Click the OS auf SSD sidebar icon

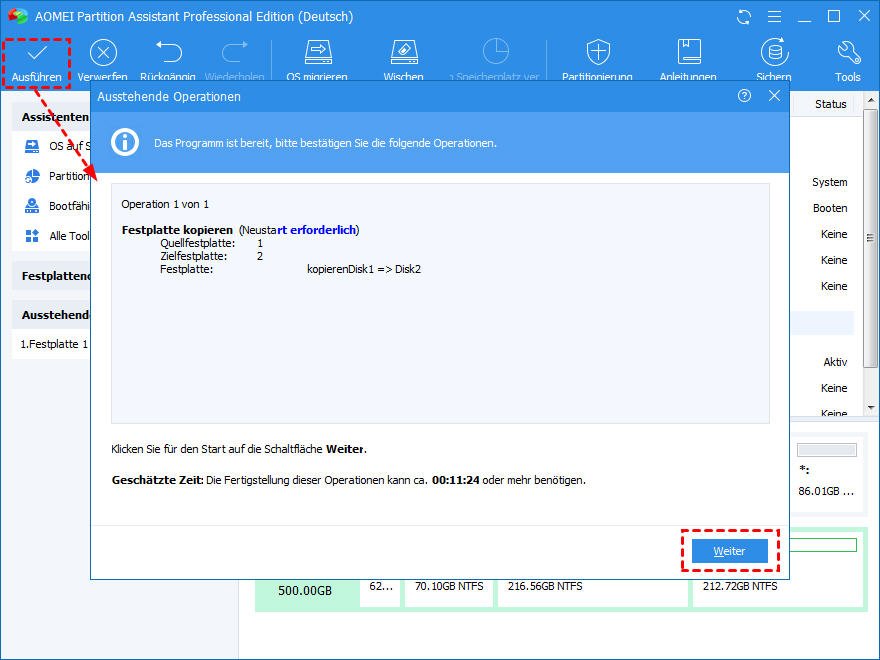(32, 146)
